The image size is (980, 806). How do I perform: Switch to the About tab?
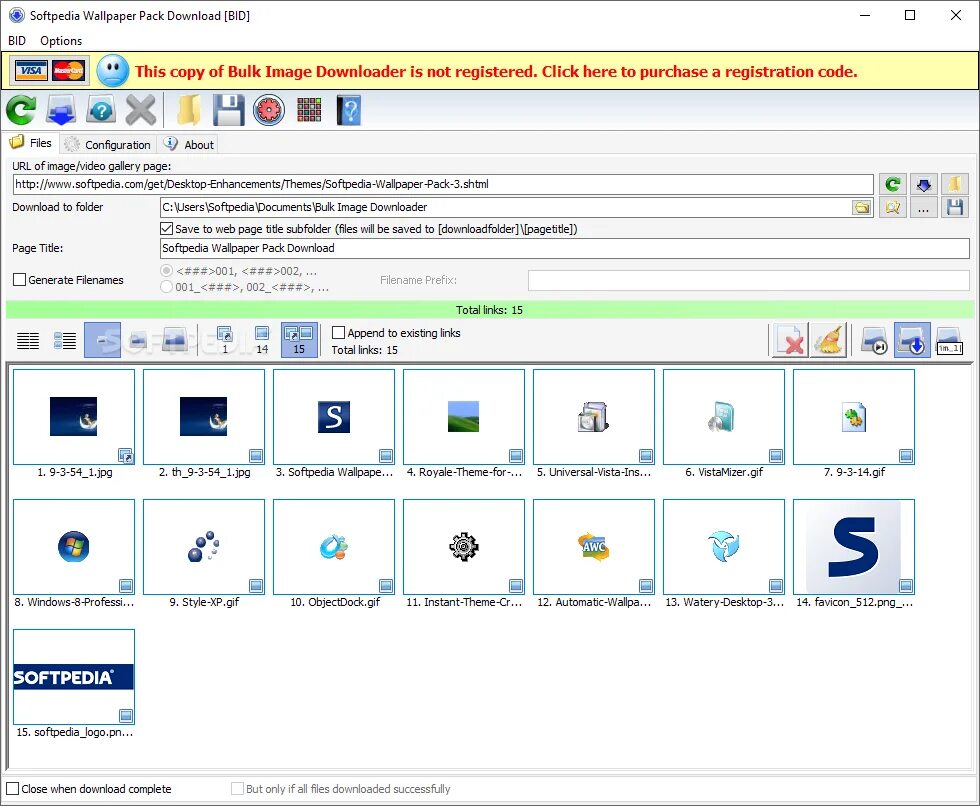point(189,144)
